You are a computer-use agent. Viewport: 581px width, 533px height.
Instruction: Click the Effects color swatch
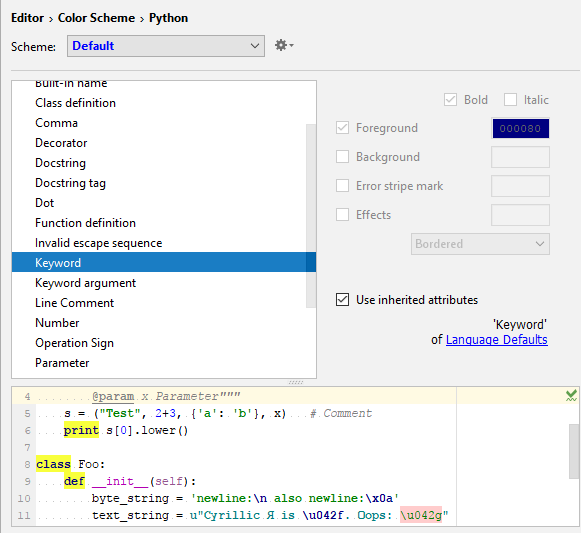520,215
